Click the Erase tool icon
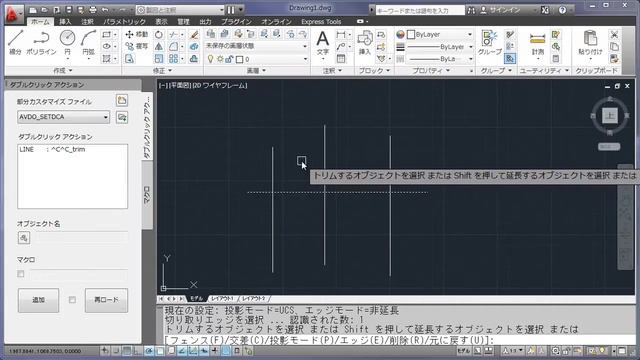 (194, 34)
